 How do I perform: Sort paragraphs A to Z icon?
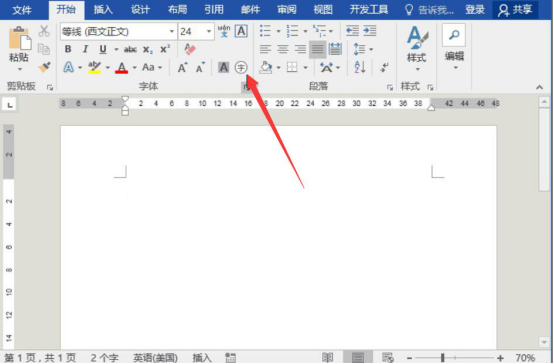tap(360, 67)
